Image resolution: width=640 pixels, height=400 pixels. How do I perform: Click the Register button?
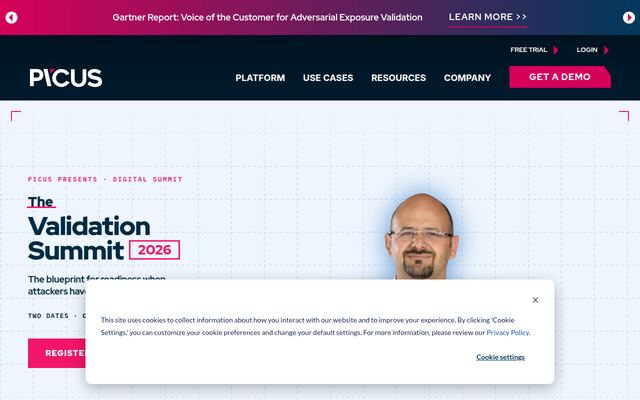[x=57, y=353]
